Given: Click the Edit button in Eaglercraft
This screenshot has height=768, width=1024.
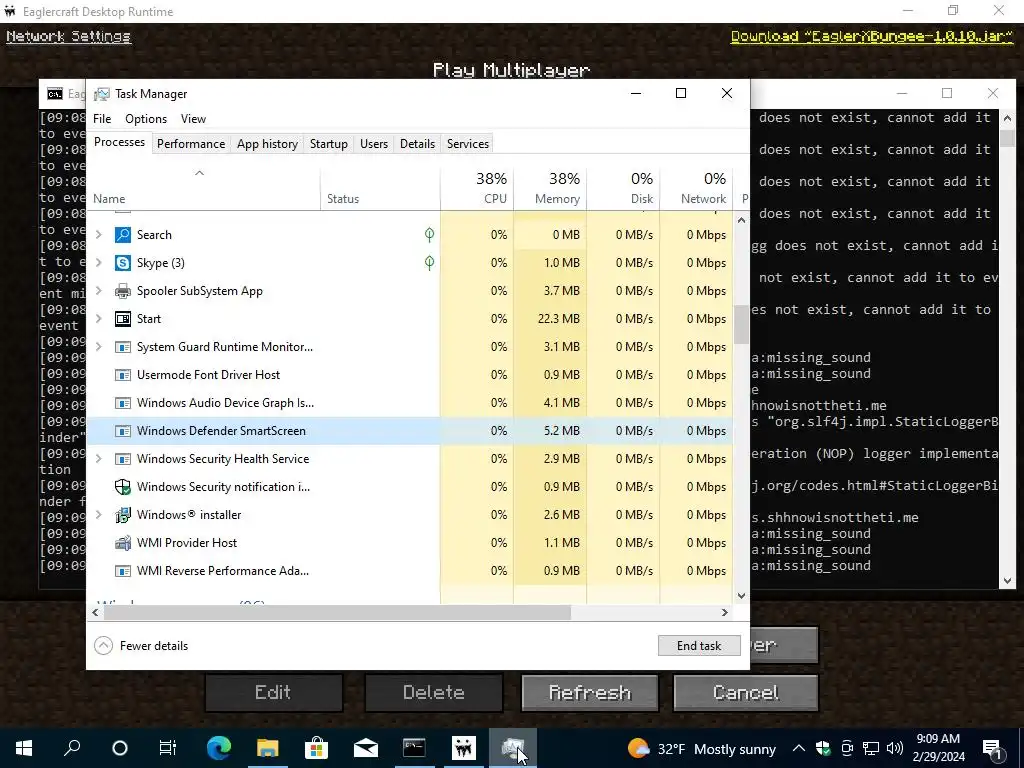Looking at the screenshot, I should click(x=273, y=692).
